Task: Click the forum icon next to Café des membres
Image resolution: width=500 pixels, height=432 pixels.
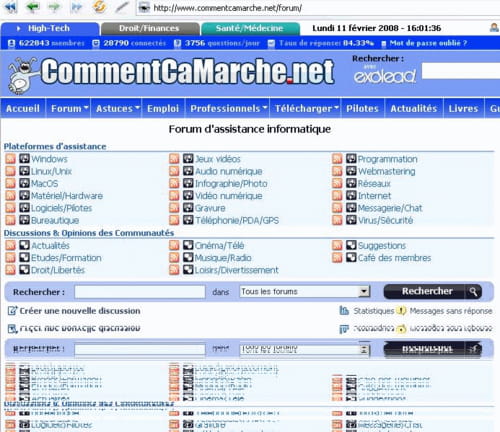Action: (x=351, y=257)
